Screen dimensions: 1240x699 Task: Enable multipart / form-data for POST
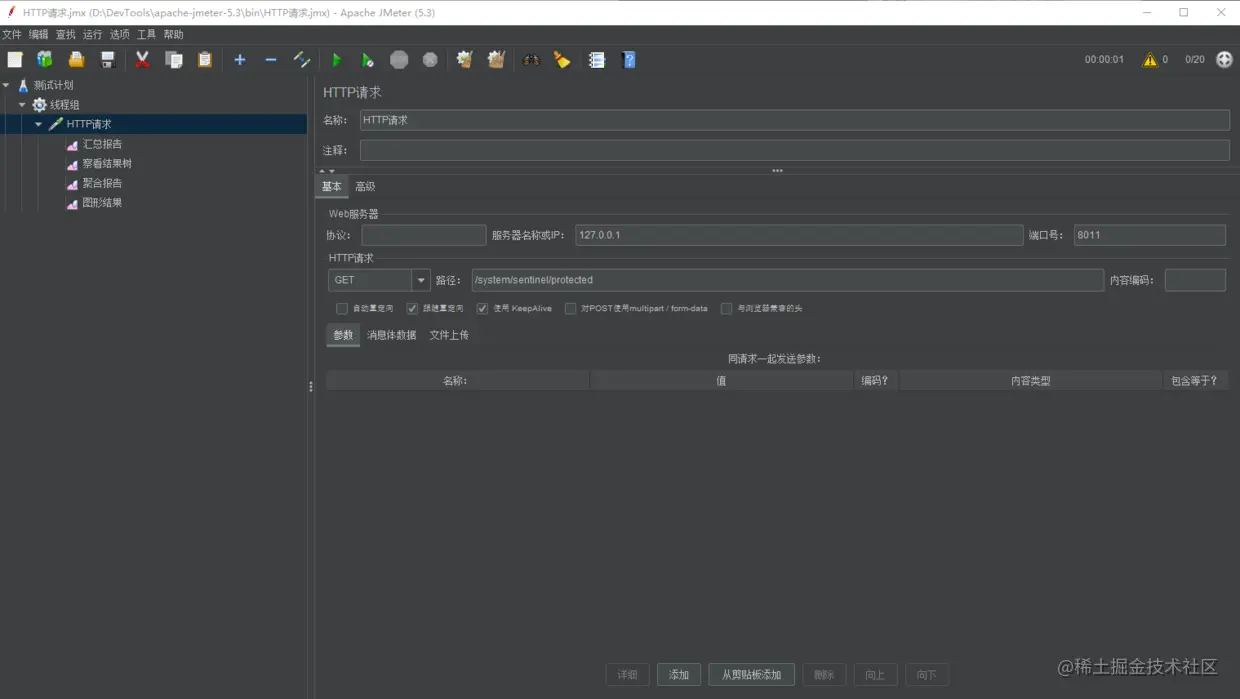coord(570,309)
